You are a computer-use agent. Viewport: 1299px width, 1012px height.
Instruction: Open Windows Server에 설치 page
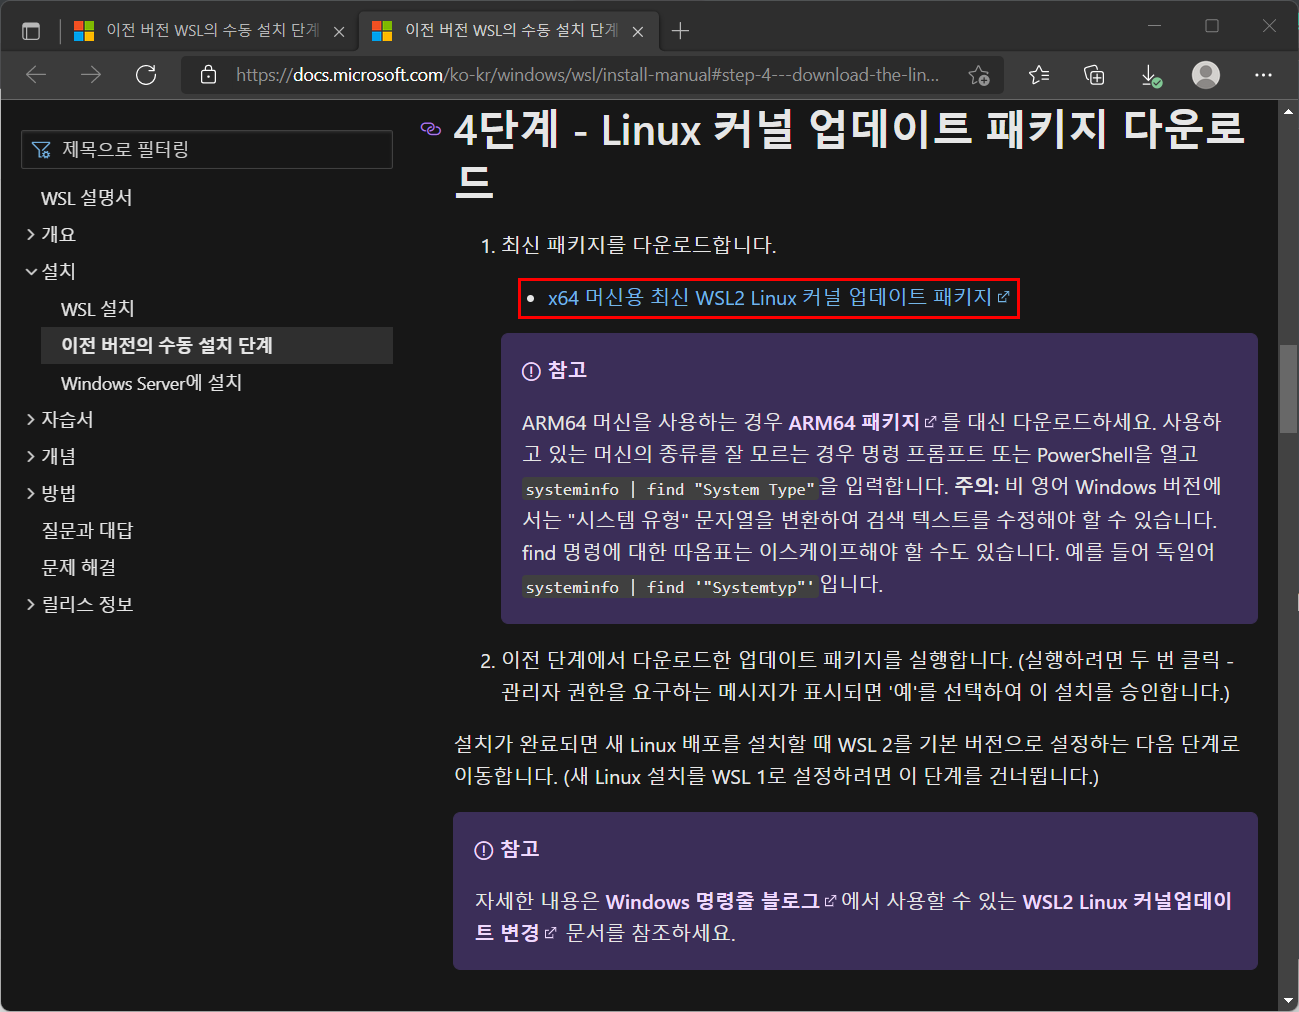(x=152, y=383)
